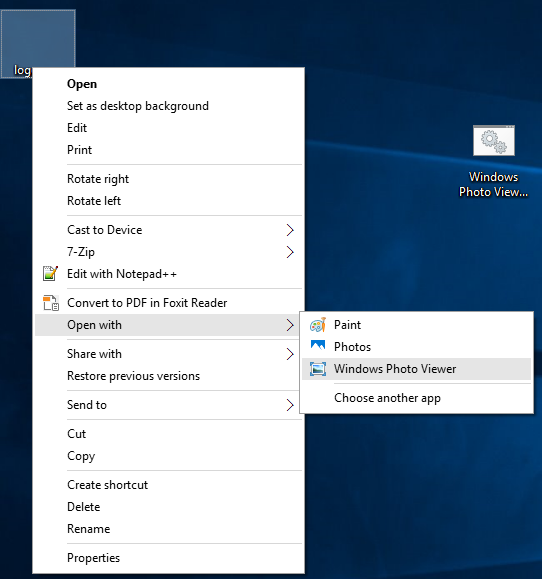The image size is (542, 579).
Task: Click the Notepad++ icon in context menu
Action: 51,274
